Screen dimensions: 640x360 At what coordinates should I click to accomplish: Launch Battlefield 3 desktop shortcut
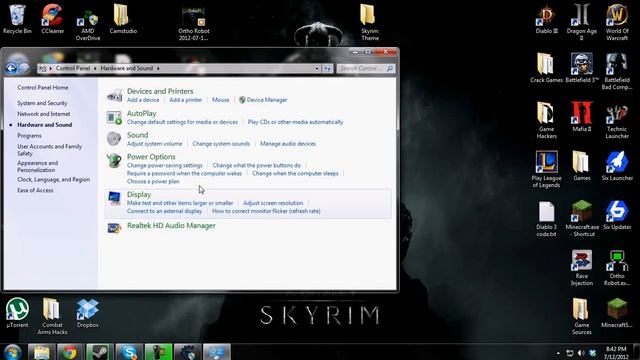[x=582, y=68]
